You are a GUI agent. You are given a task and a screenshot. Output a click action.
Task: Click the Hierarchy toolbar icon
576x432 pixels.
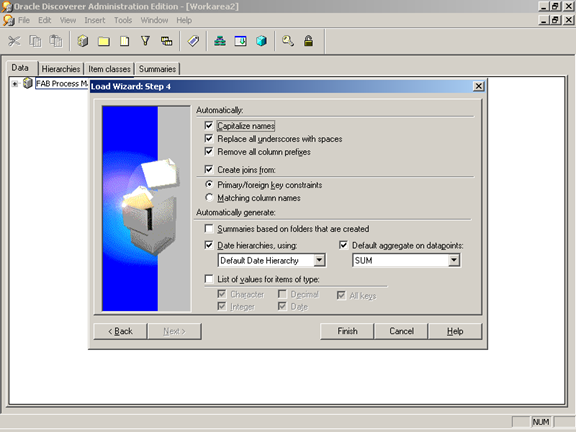[x=220, y=41]
